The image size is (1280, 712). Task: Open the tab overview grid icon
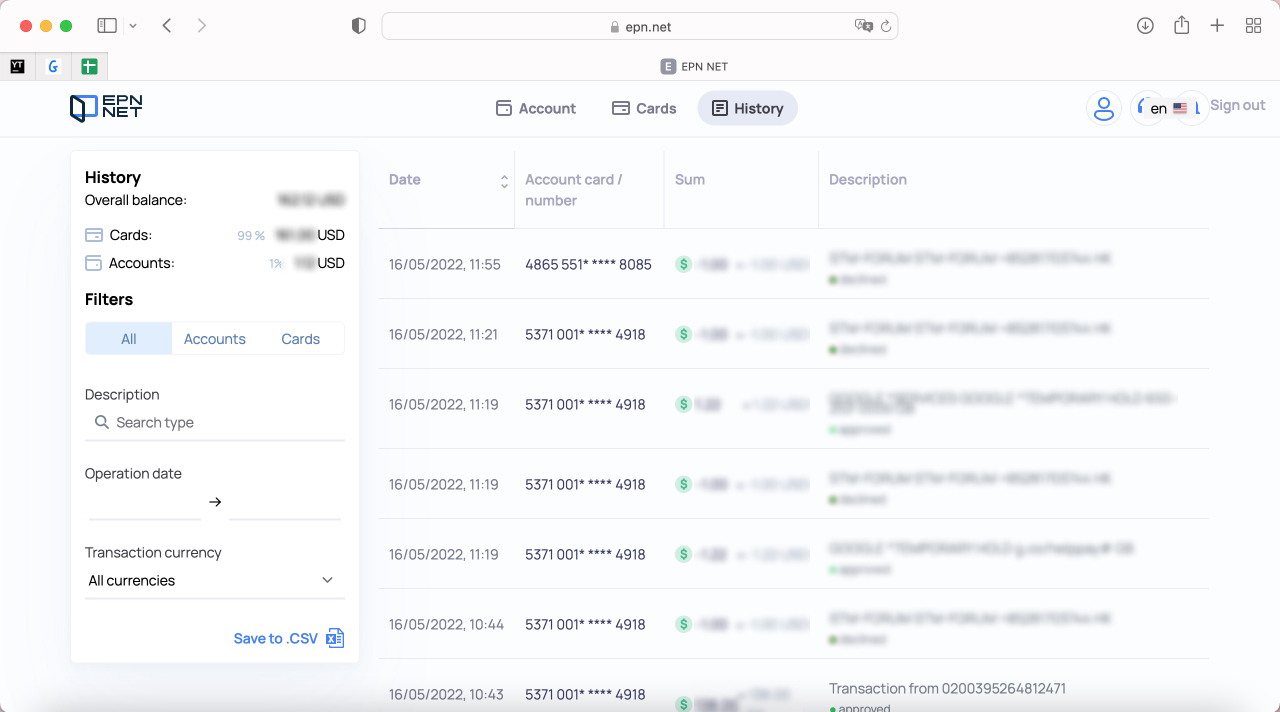coord(1253,26)
